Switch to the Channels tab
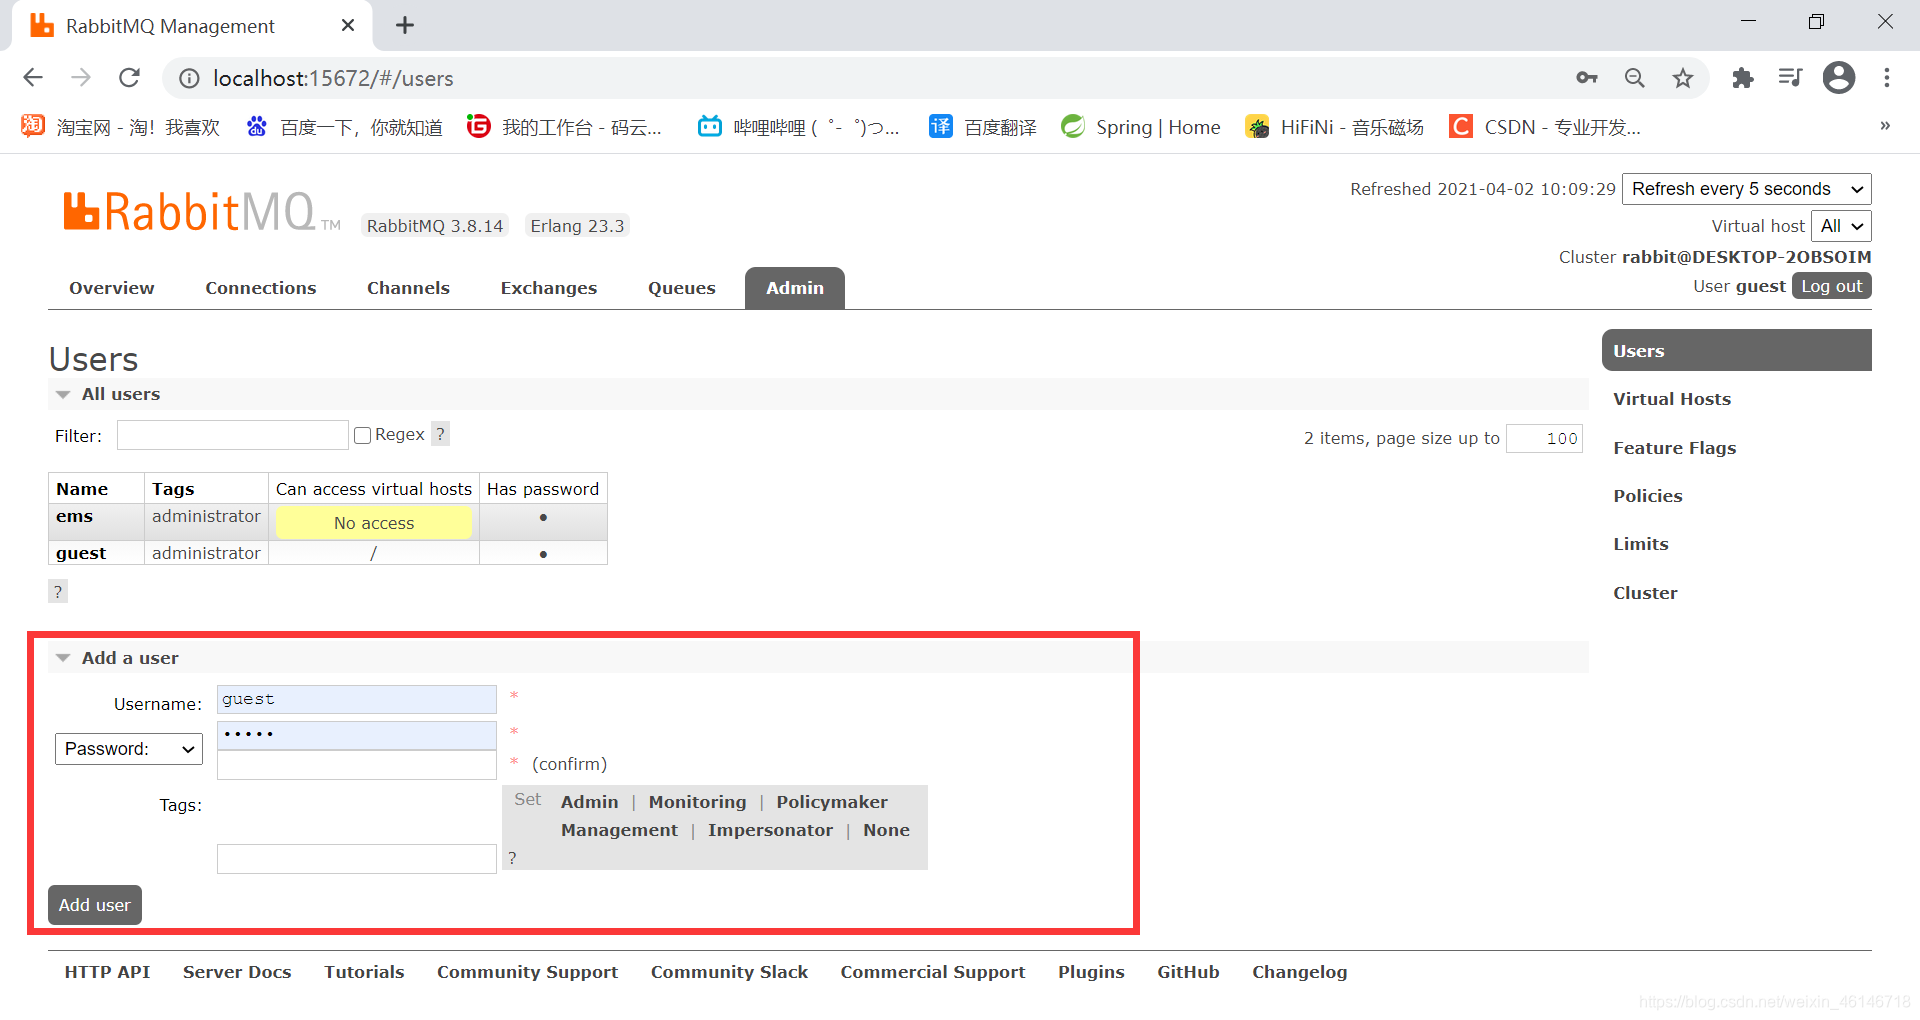The image size is (1920, 1020). pos(408,288)
